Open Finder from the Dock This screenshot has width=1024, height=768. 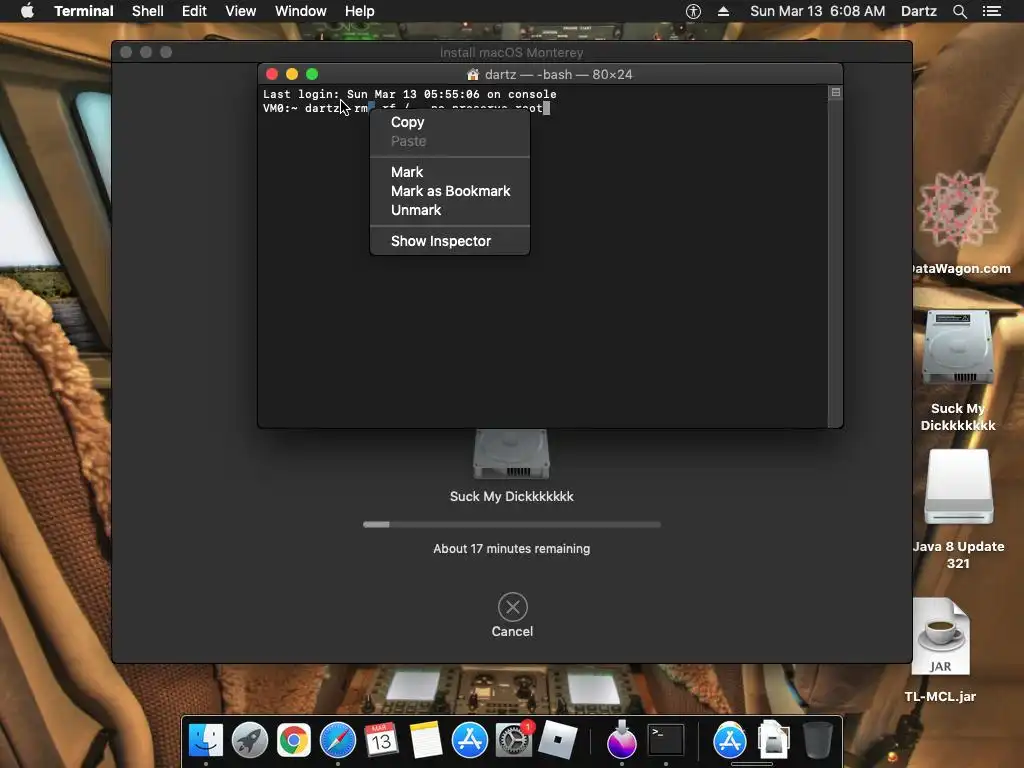tap(206, 741)
